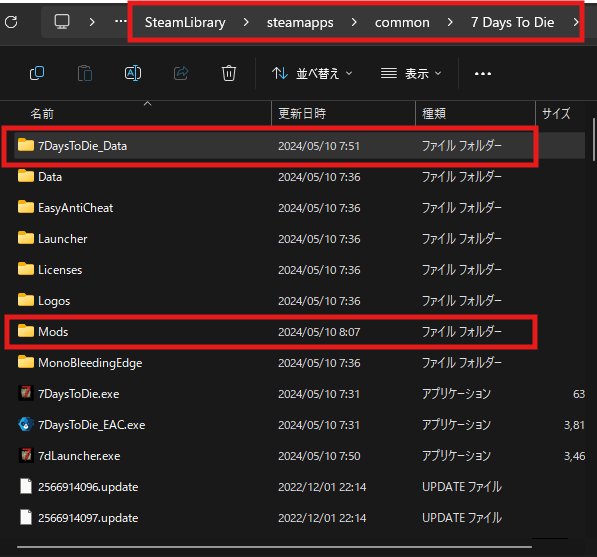Select the 7DaysToDie_Data folder

[299, 146]
